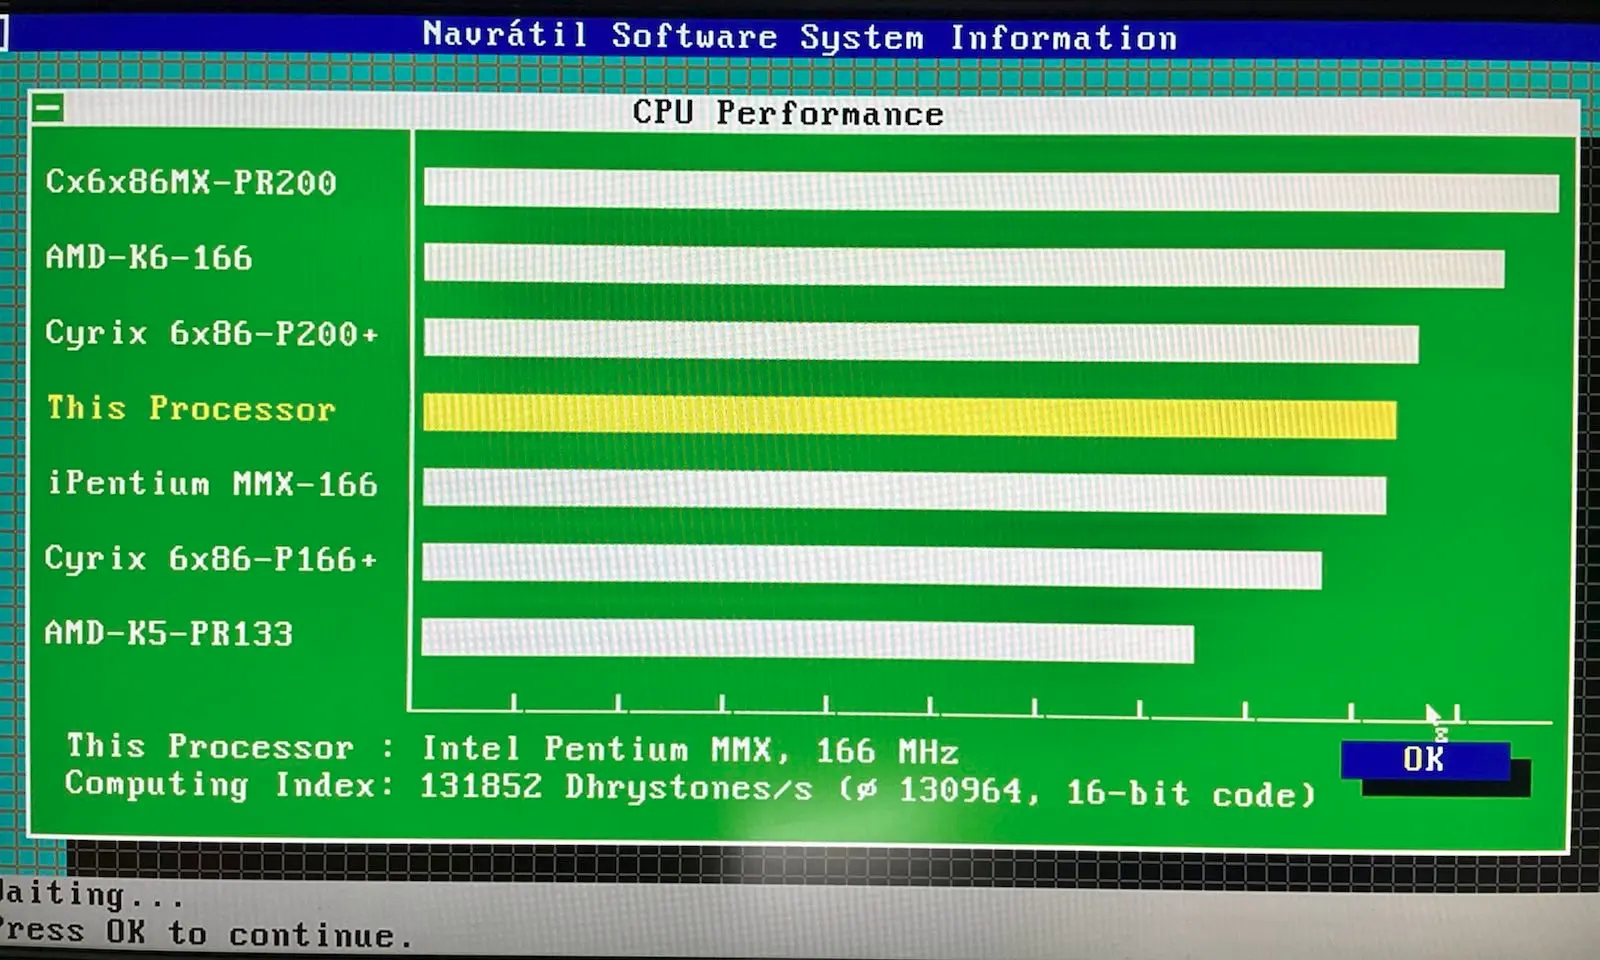Open the CPU Performance window control menu

pyautogui.click(x=47, y=108)
